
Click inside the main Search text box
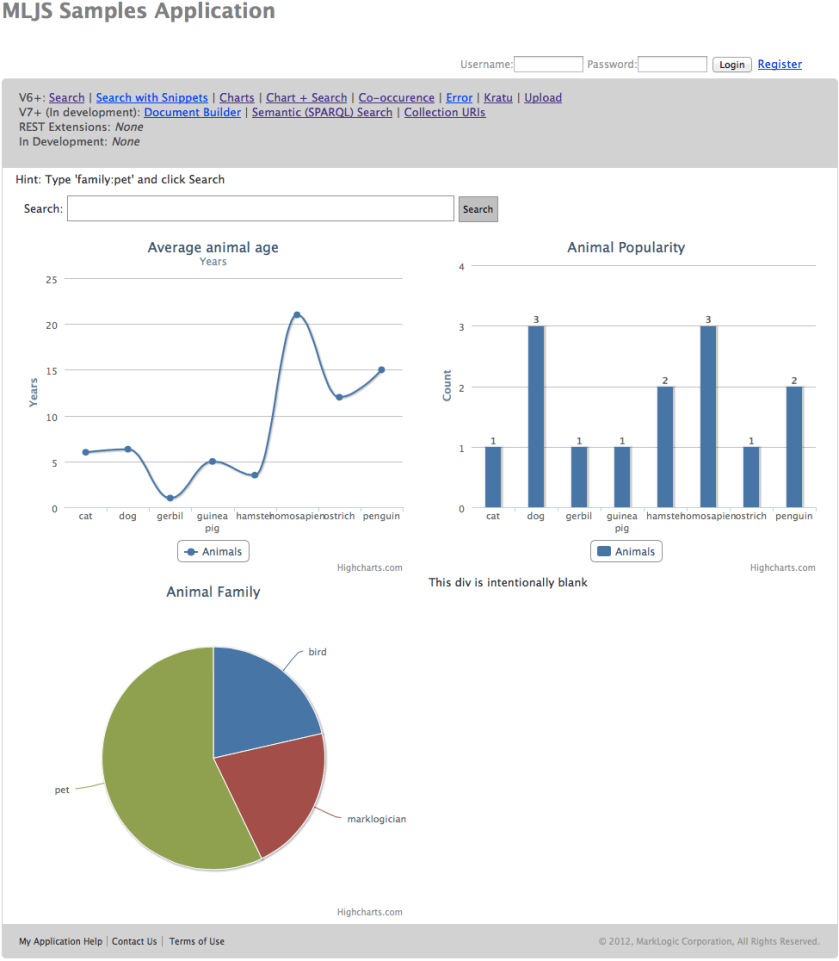click(259, 208)
